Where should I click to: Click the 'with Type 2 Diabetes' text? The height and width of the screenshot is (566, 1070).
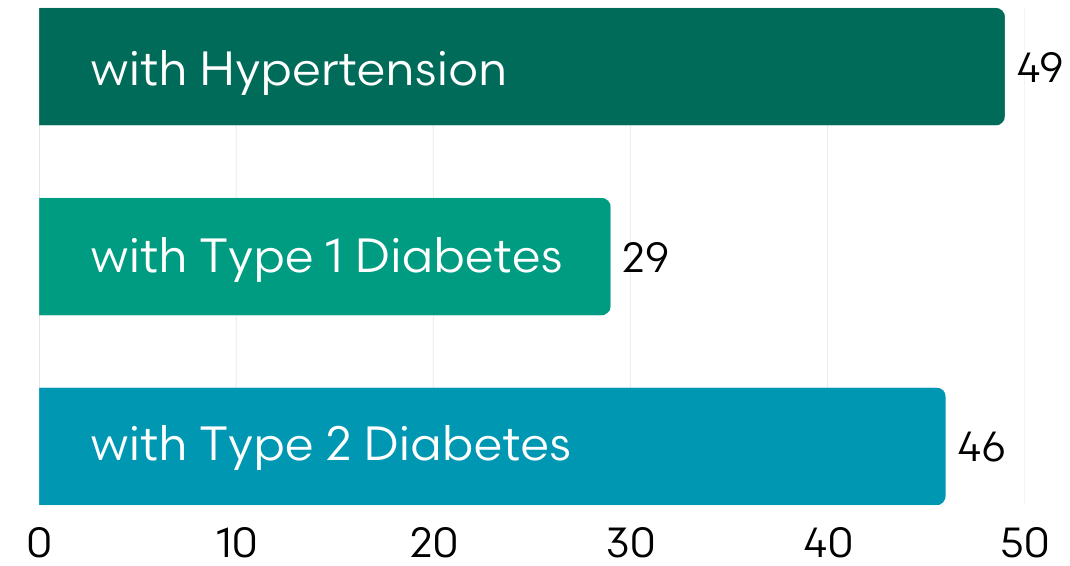pyautogui.click(x=330, y=445)
